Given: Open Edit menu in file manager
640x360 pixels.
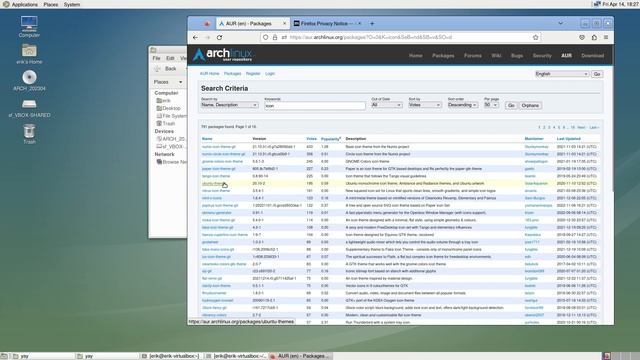Looking at the screenshot, I should (170, 58).
